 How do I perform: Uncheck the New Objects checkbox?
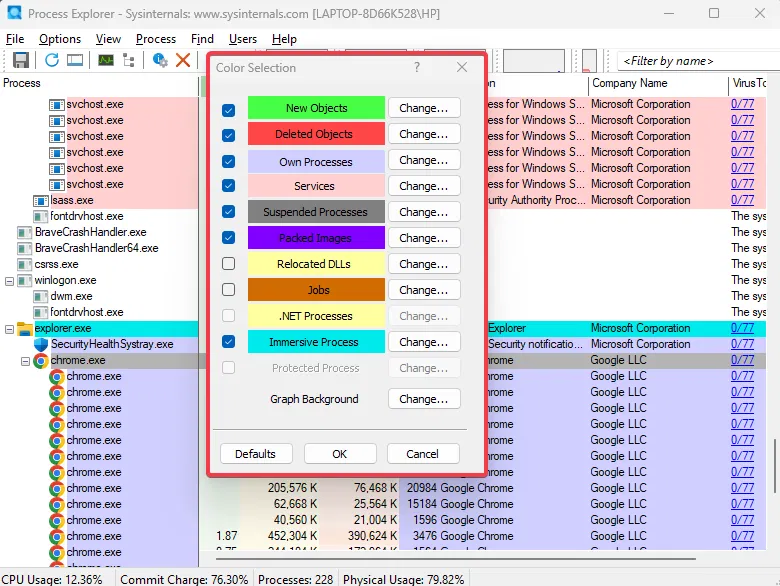[x=229, y=109]
